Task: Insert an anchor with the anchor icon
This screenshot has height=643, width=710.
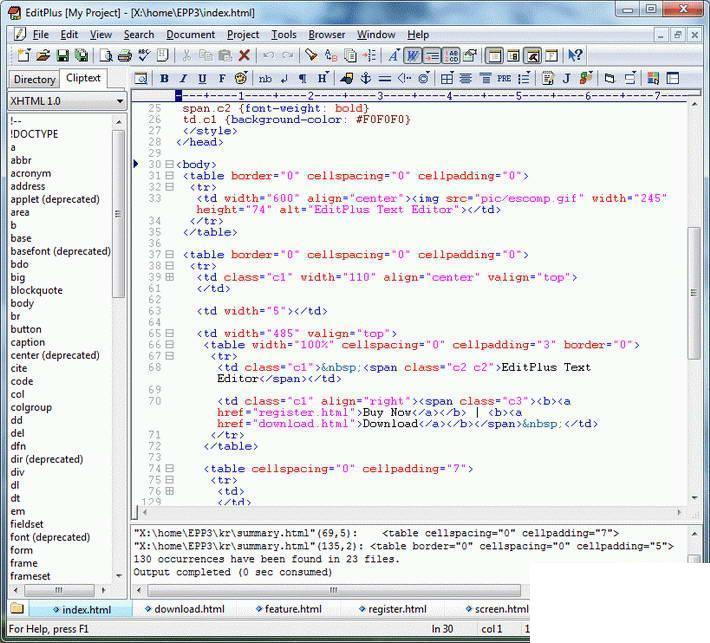Action: (365, 78)
